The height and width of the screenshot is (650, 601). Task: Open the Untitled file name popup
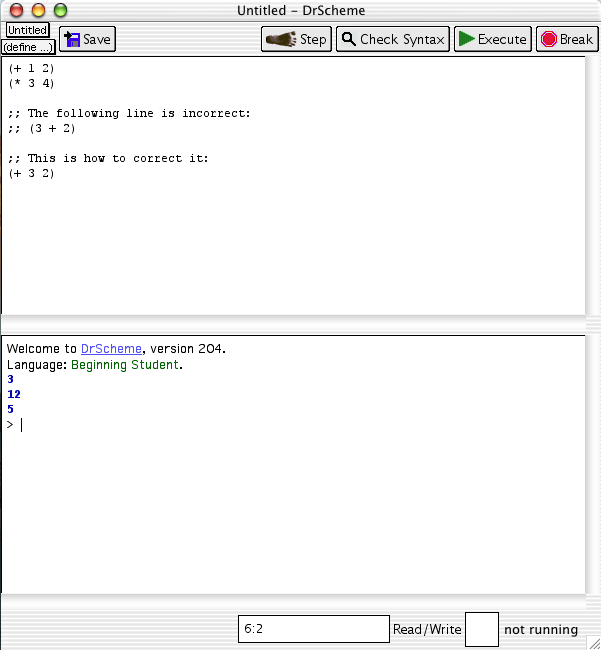pos(28,30)
